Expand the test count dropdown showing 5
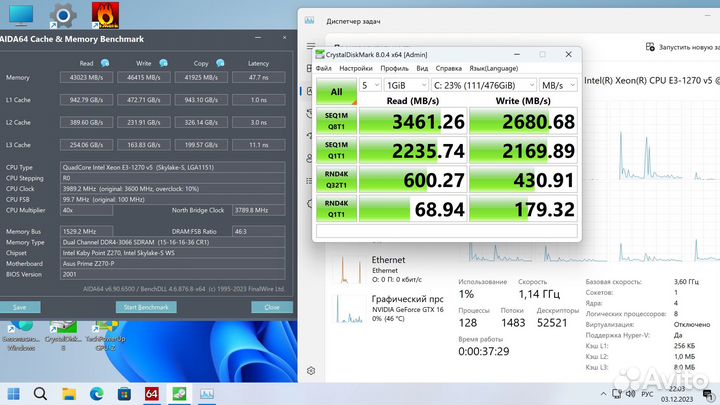The image size is (720, 405). click(370, 85)
